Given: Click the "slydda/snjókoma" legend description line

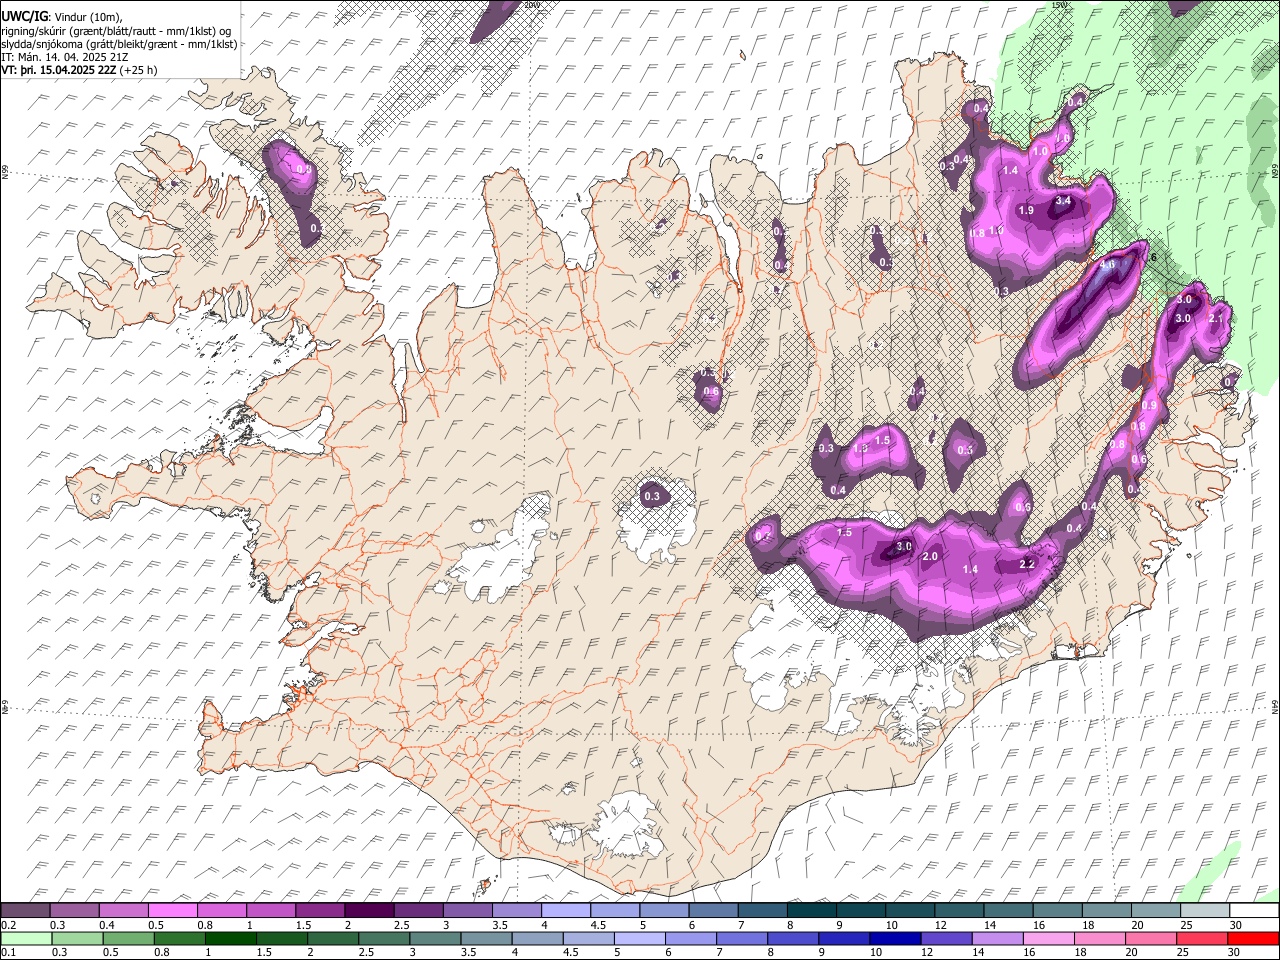Looking at the screenshot, I should pos(119,43).
